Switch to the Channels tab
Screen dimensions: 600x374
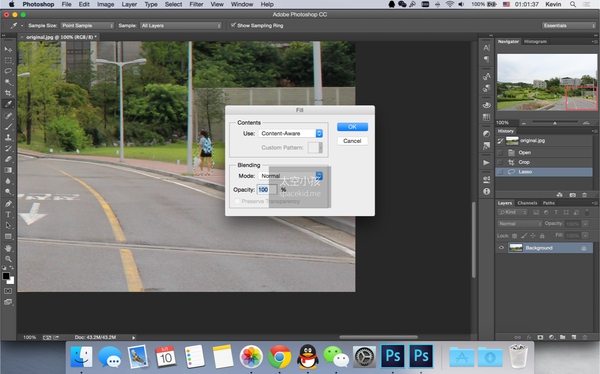[x=527, y=203]
